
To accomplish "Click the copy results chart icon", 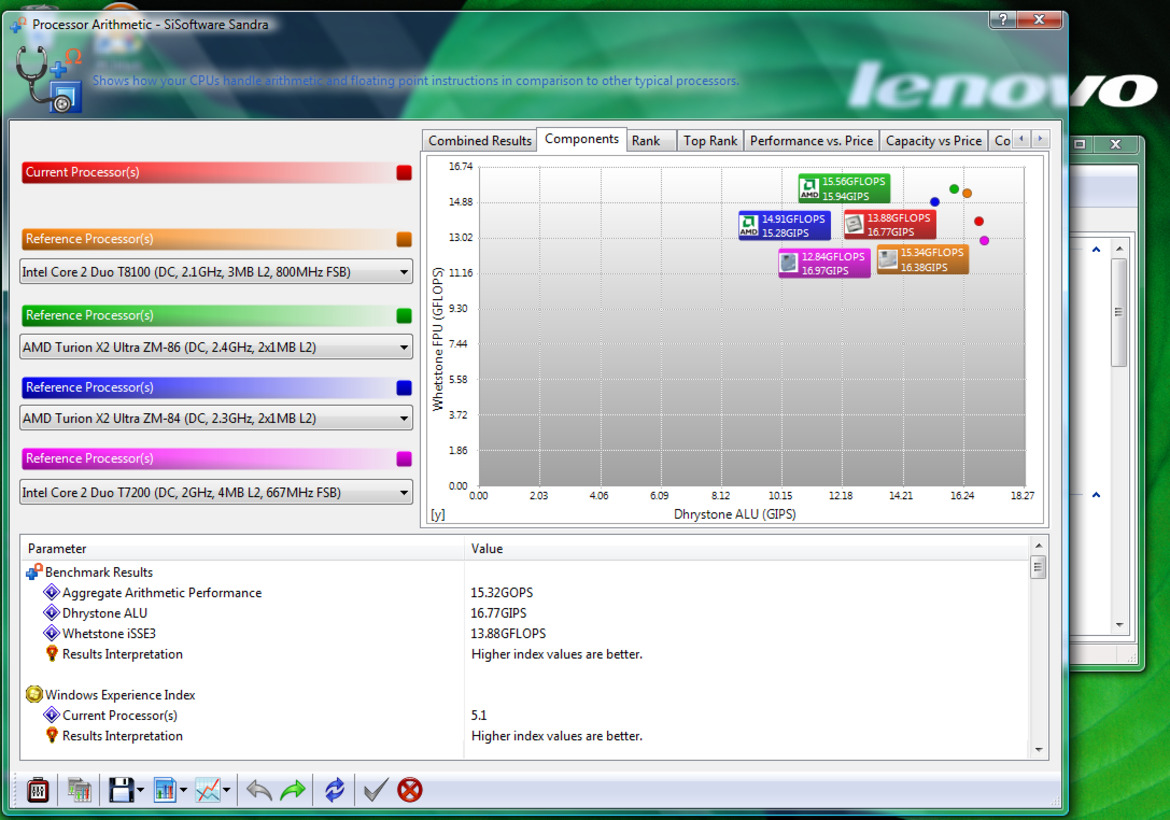I will click(x=79, y=789).
